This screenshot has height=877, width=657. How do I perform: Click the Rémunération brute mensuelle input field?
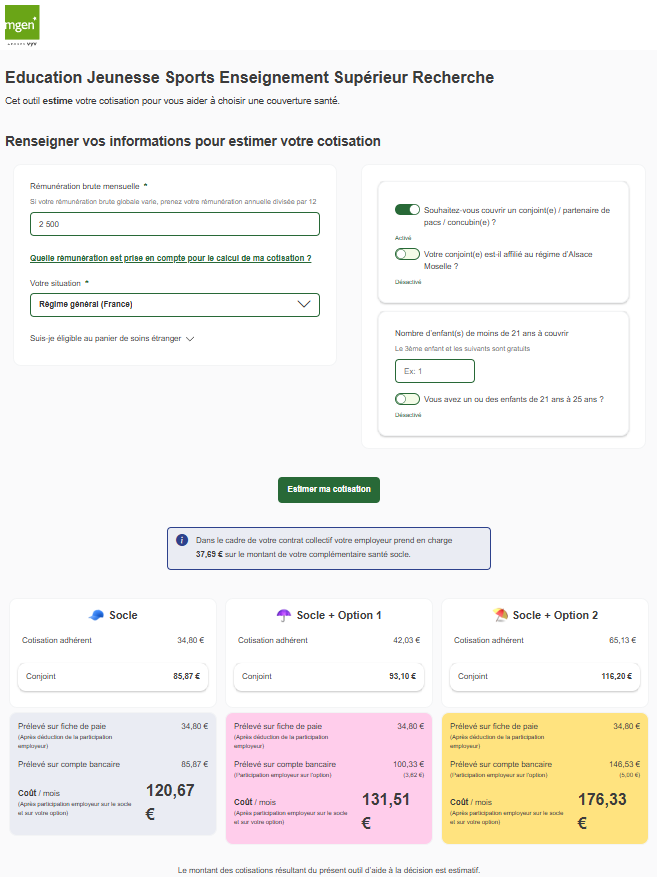click(x=174, y=224)
